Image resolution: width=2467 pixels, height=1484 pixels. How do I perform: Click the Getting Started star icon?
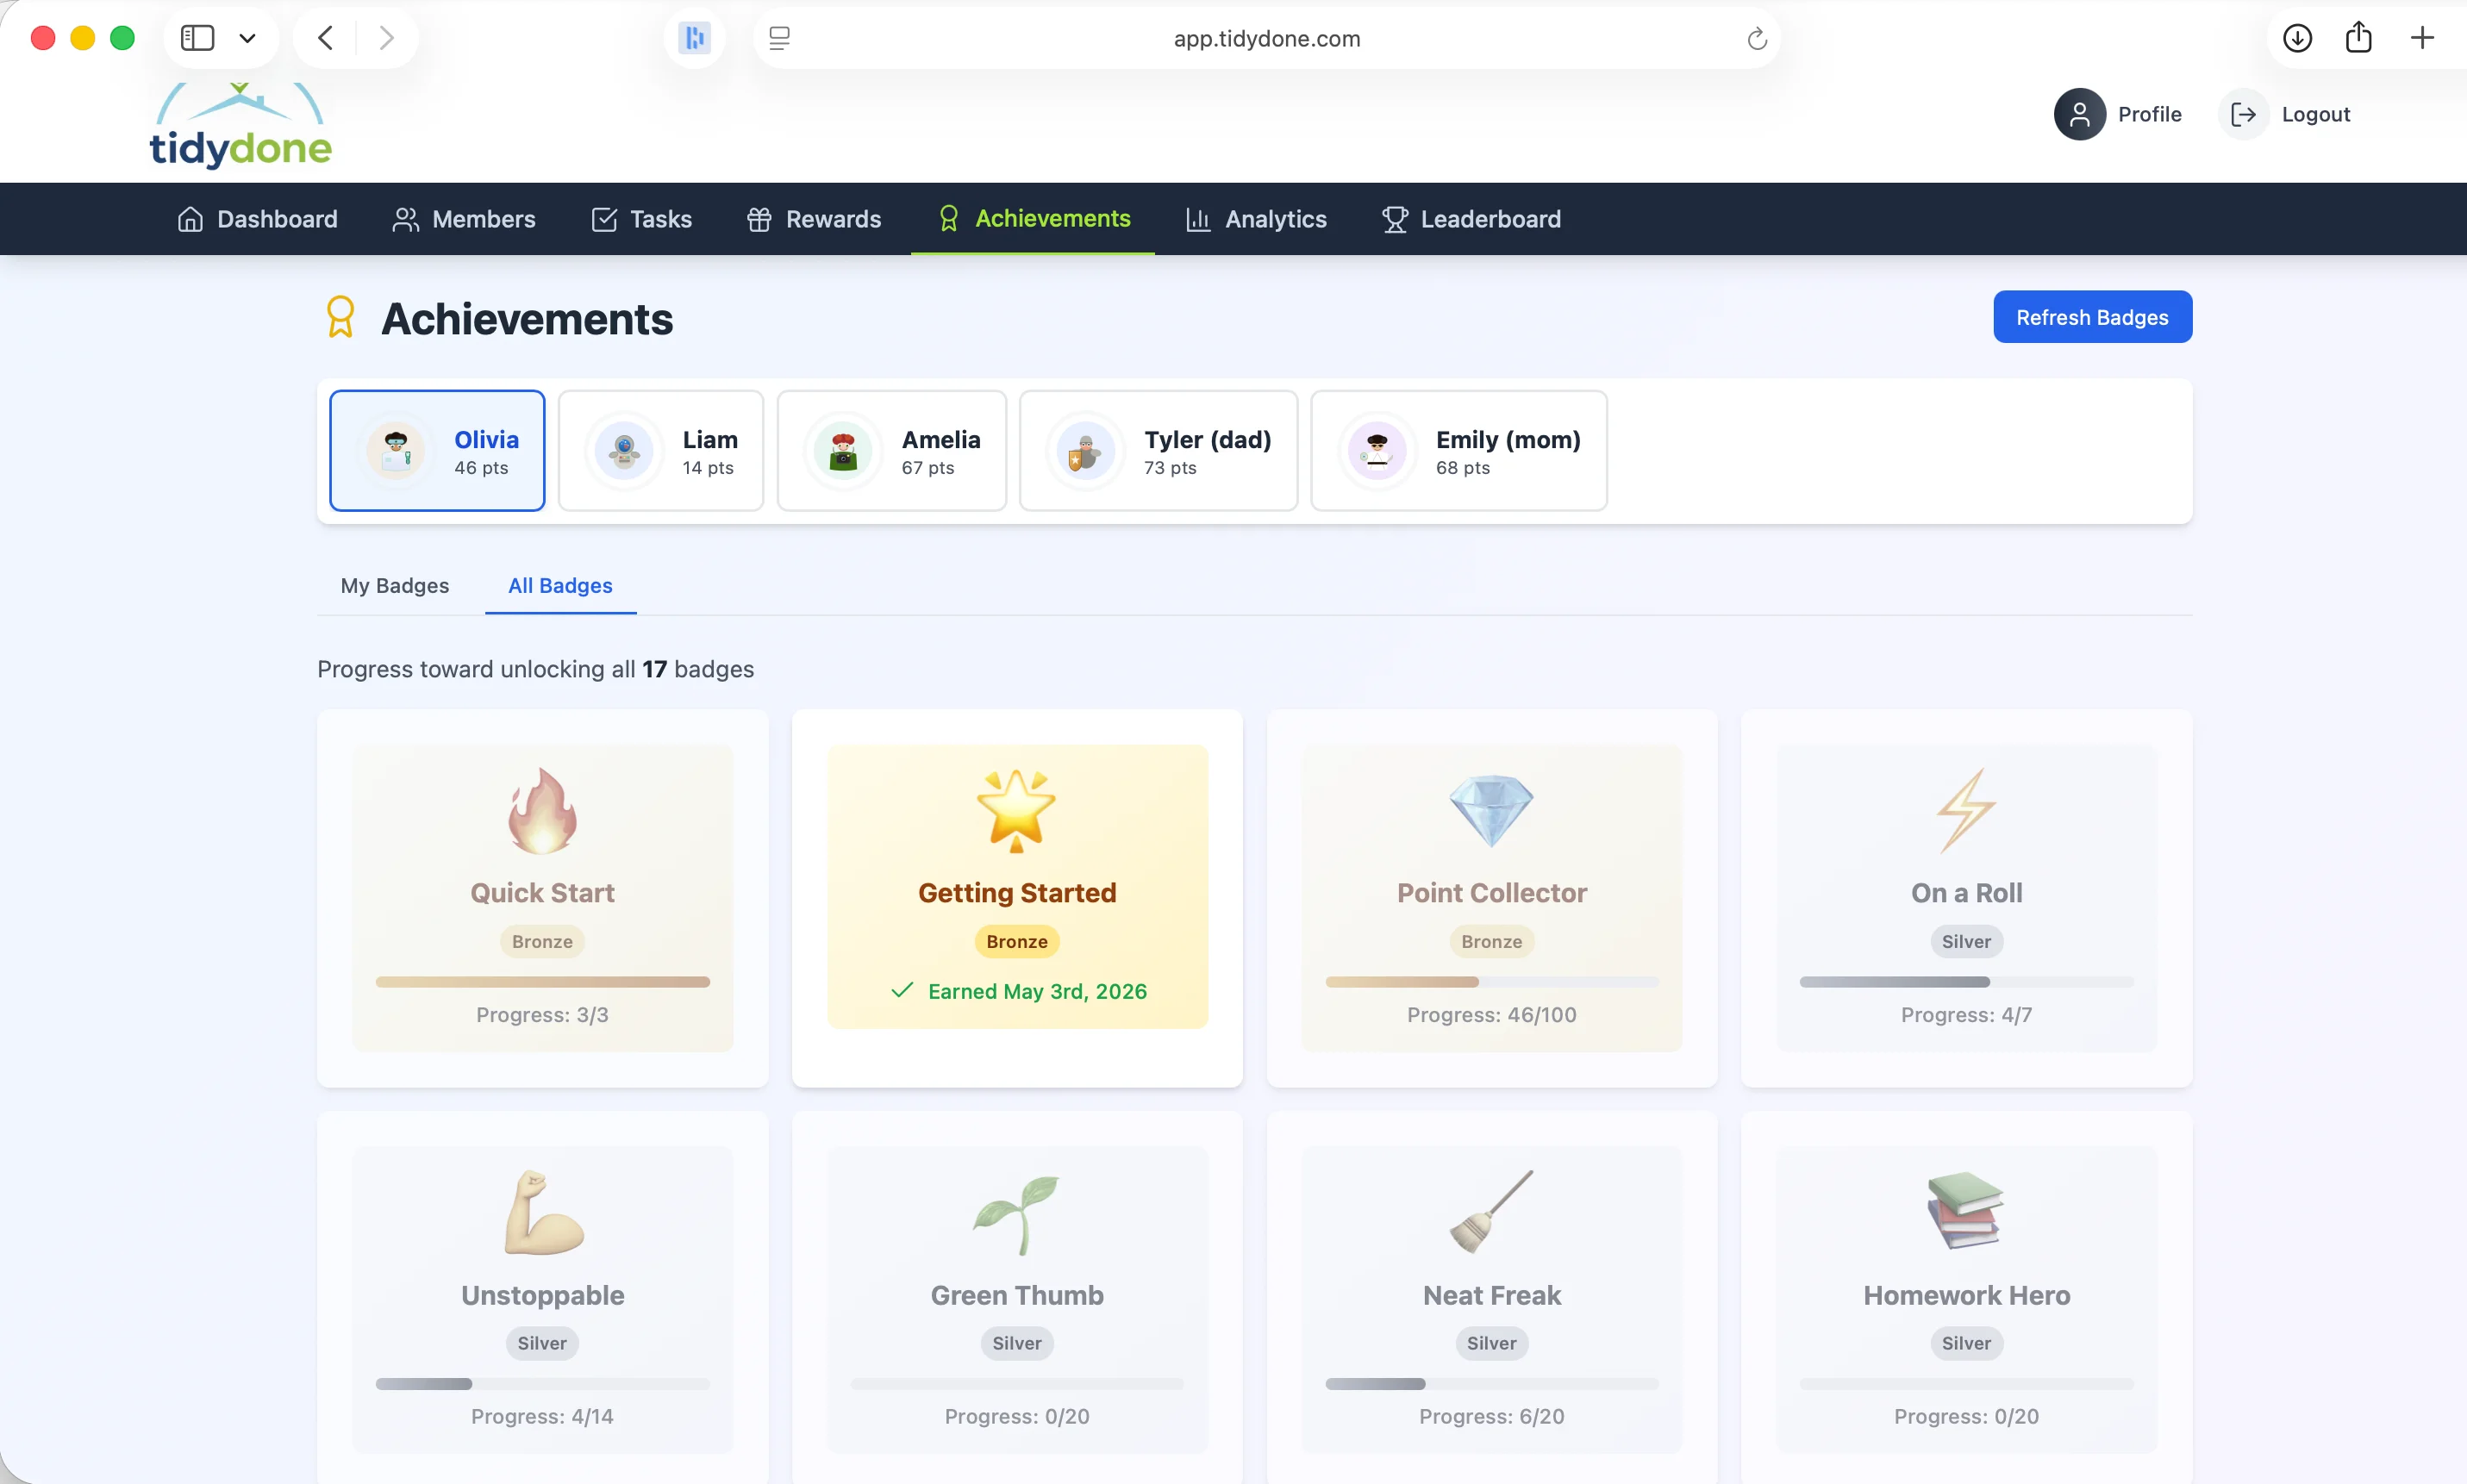point(1016,810)
